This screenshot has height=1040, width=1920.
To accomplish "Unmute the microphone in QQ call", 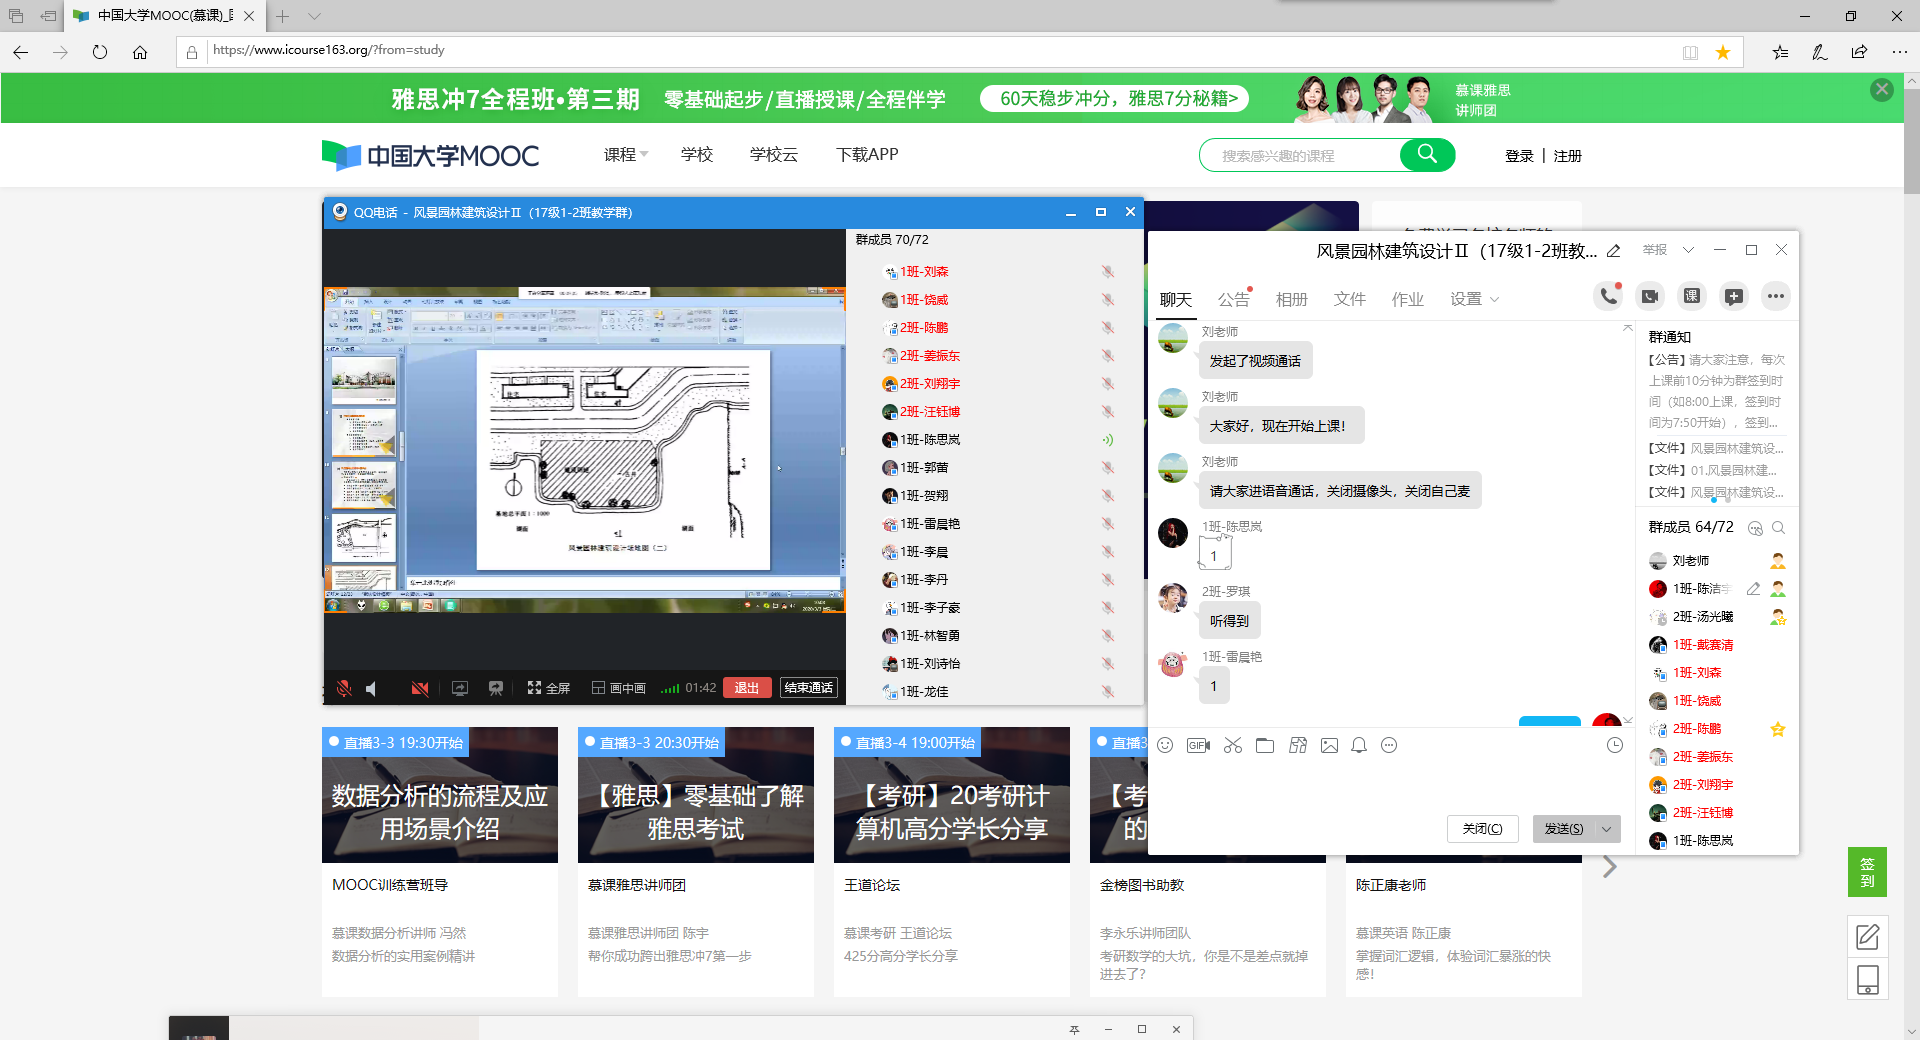I will (x=344, y=688).
